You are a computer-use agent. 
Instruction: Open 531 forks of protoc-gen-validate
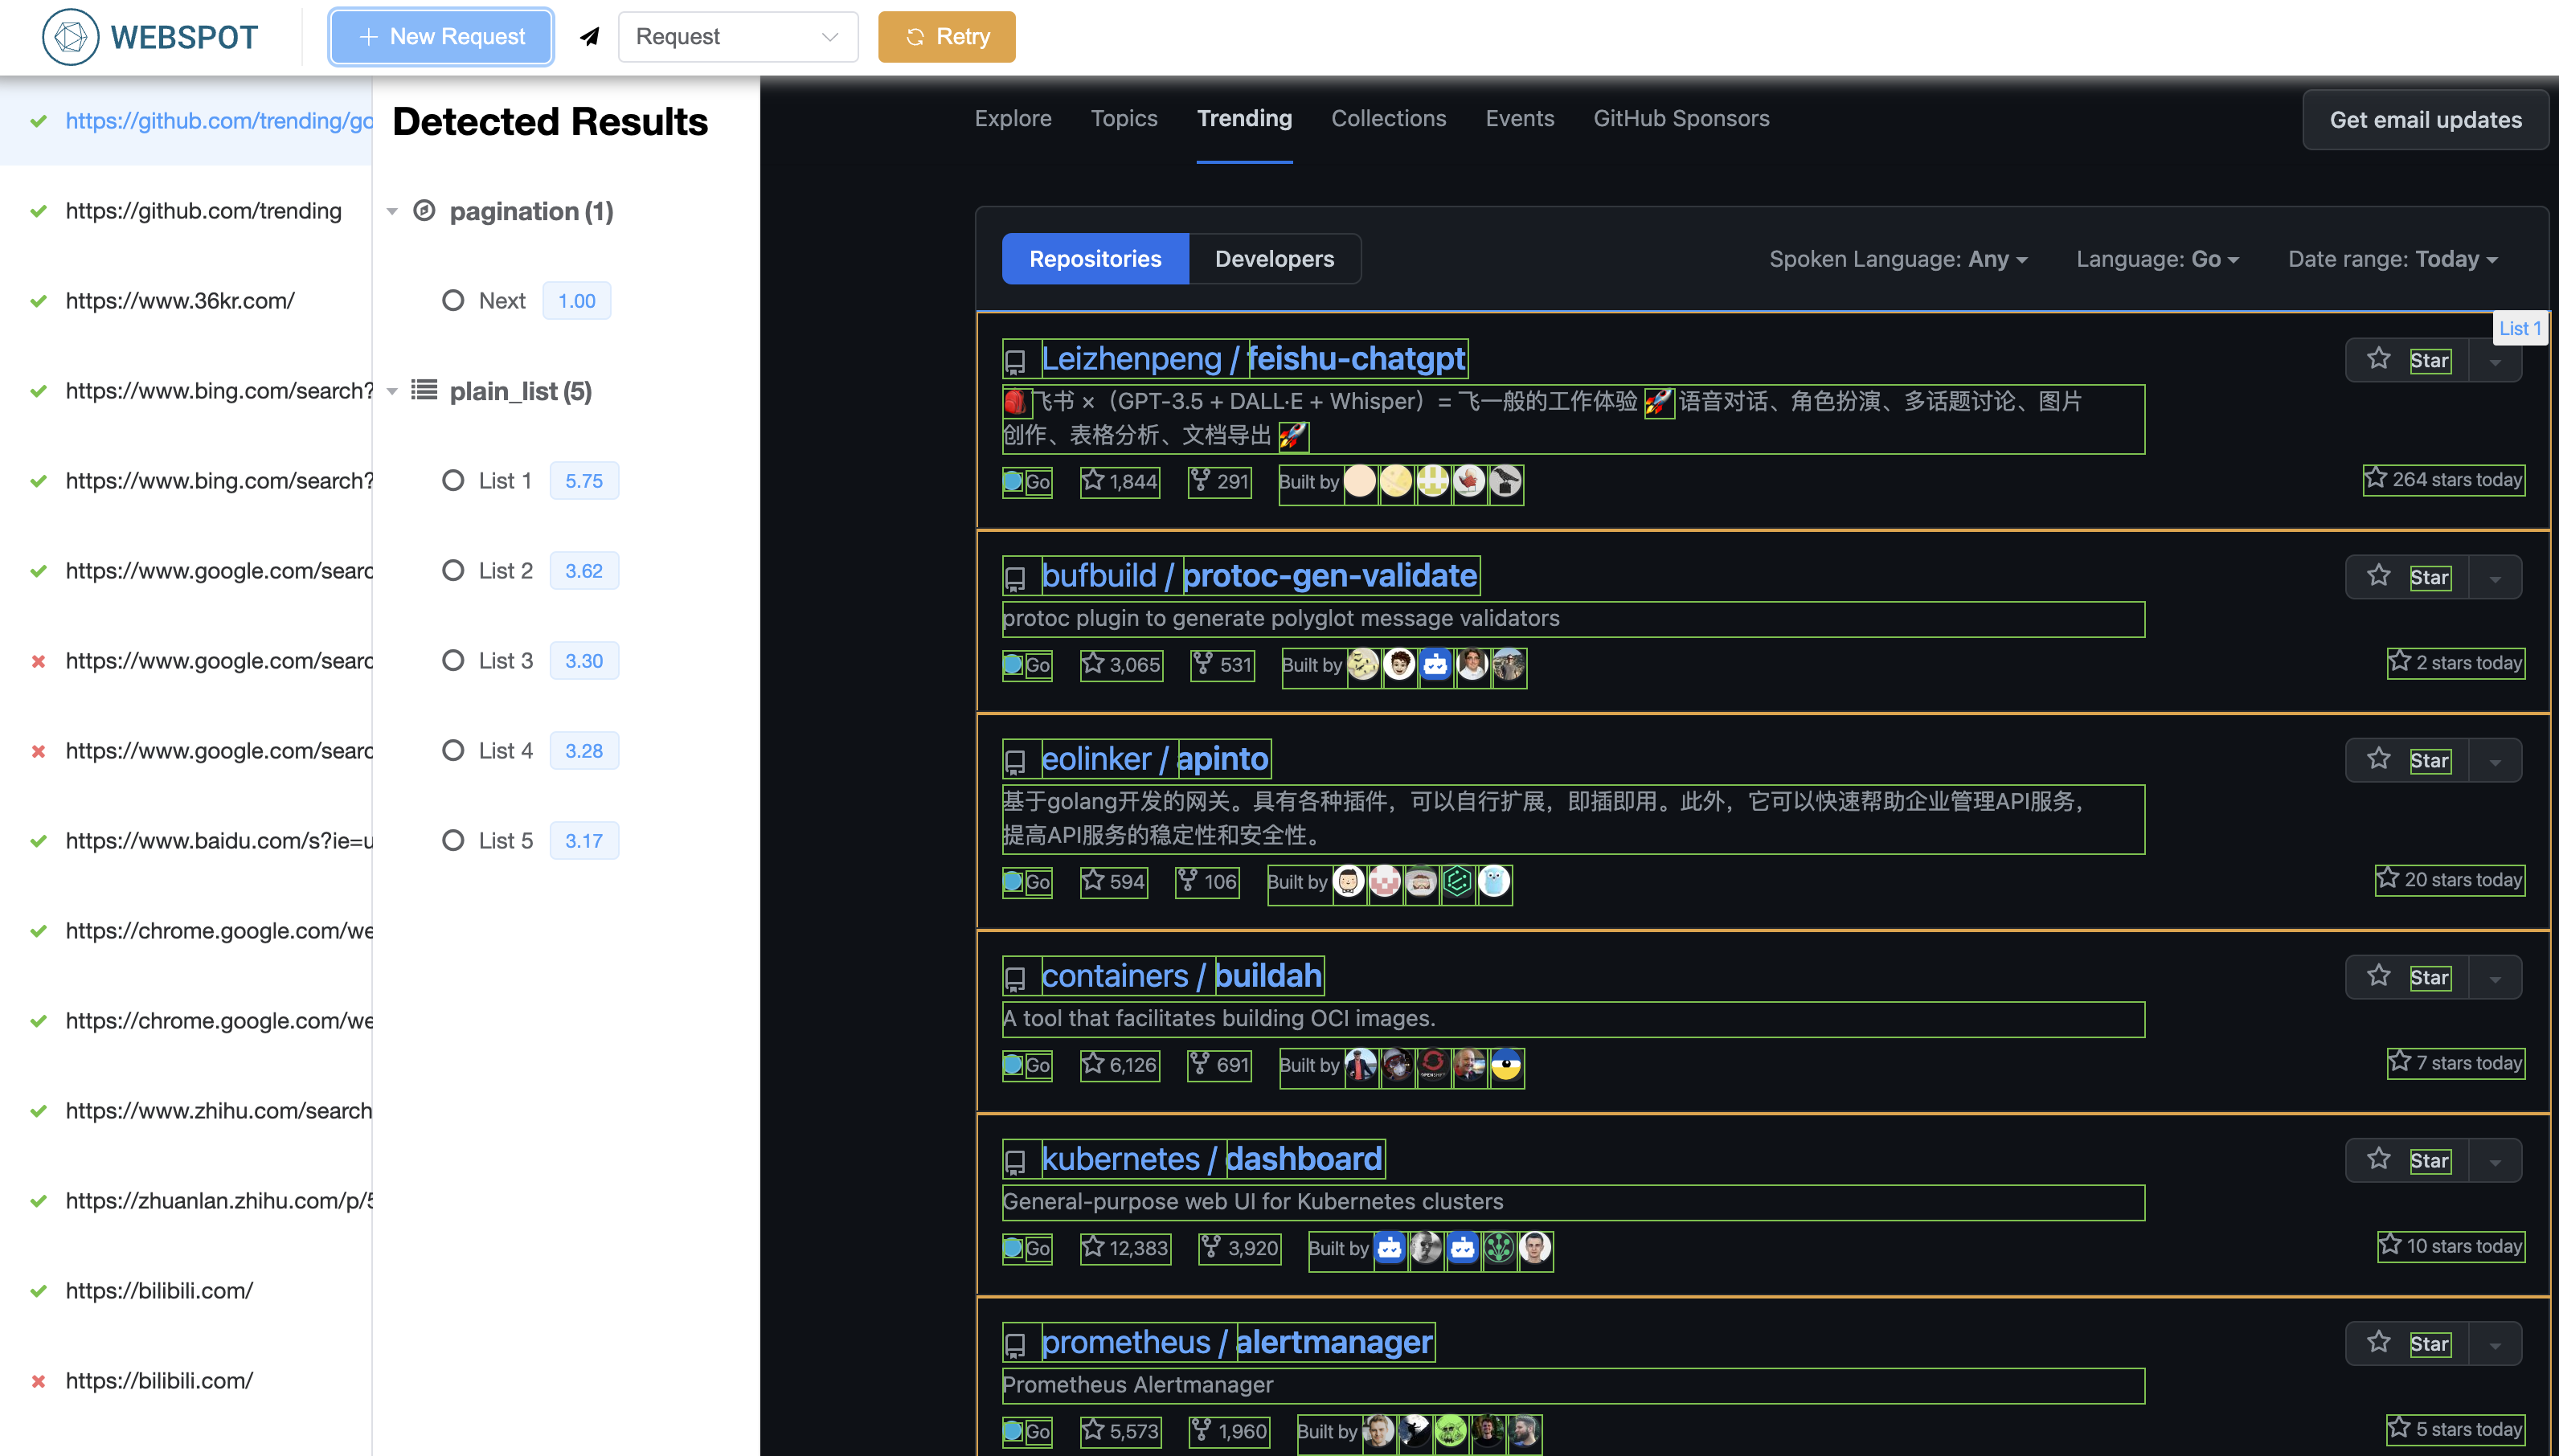pos(1222,664)
